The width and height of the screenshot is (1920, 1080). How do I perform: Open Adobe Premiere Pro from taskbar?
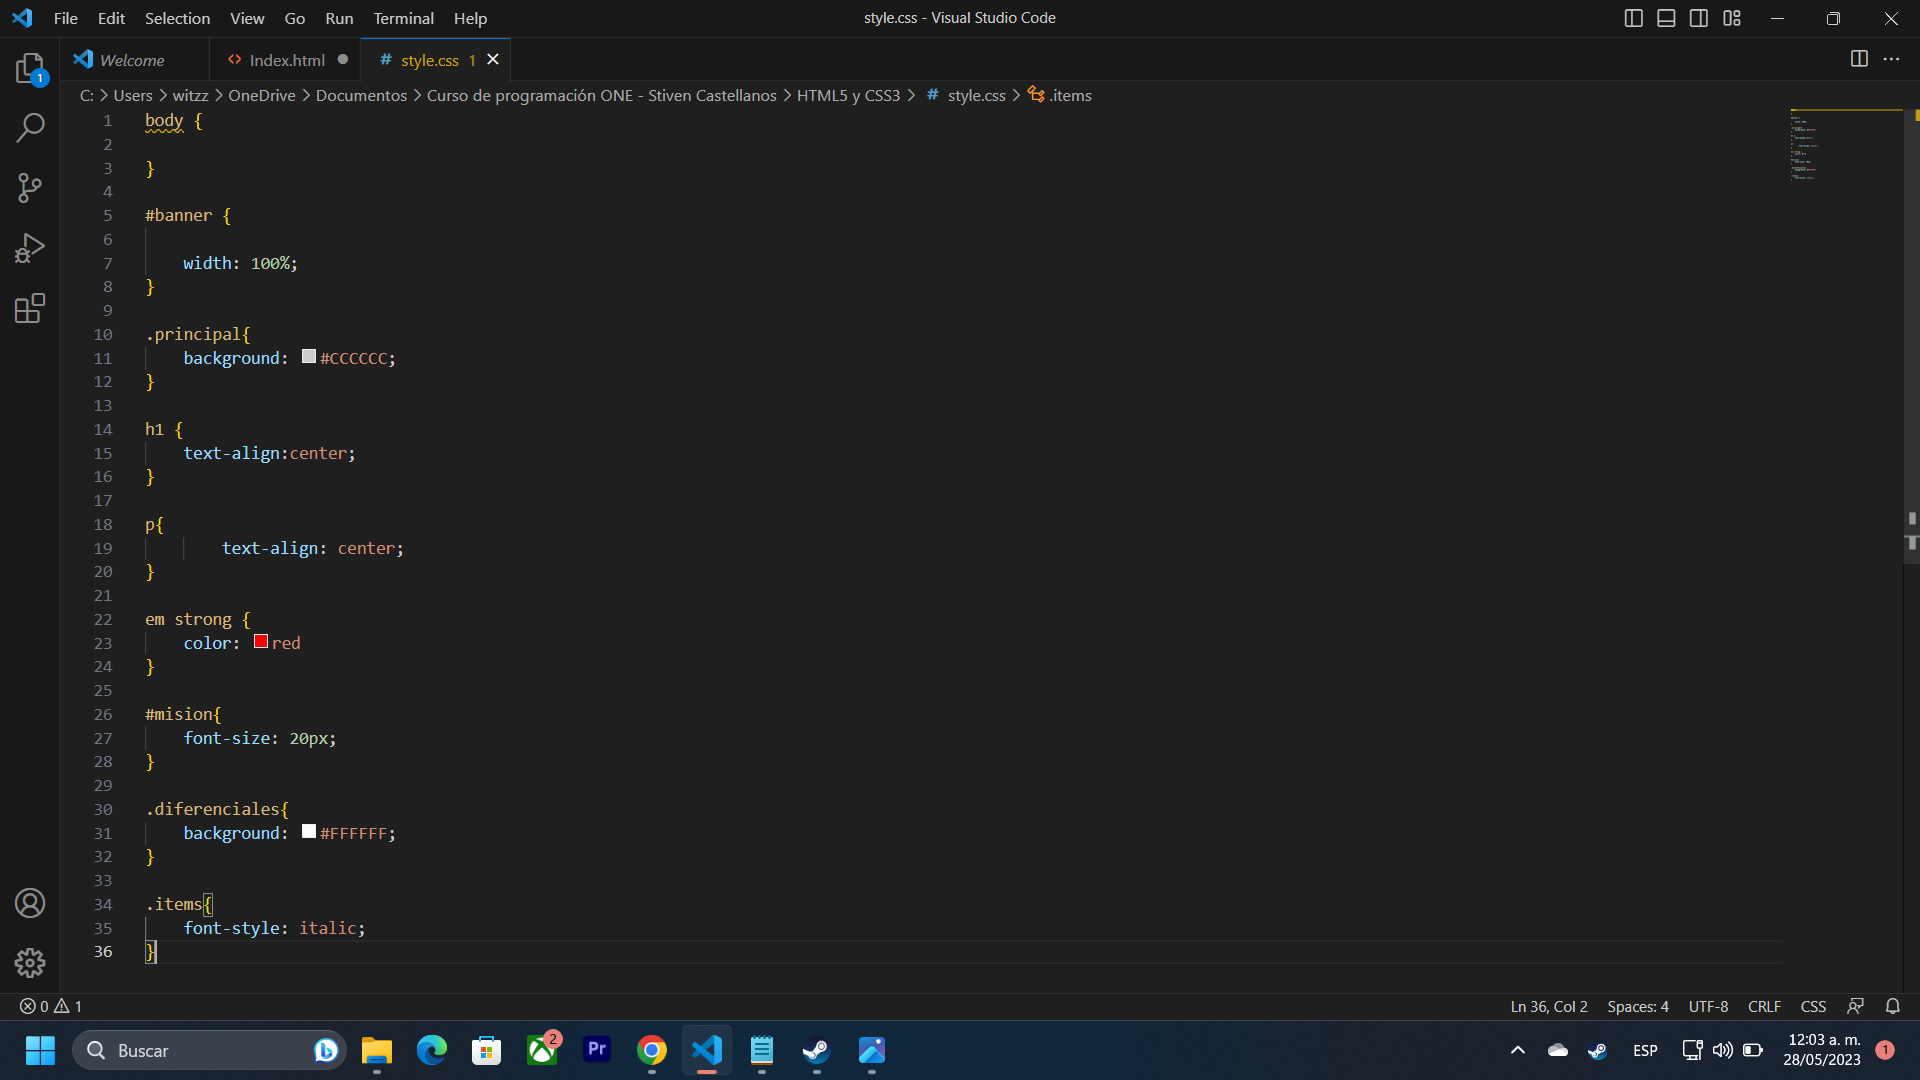597,1050
